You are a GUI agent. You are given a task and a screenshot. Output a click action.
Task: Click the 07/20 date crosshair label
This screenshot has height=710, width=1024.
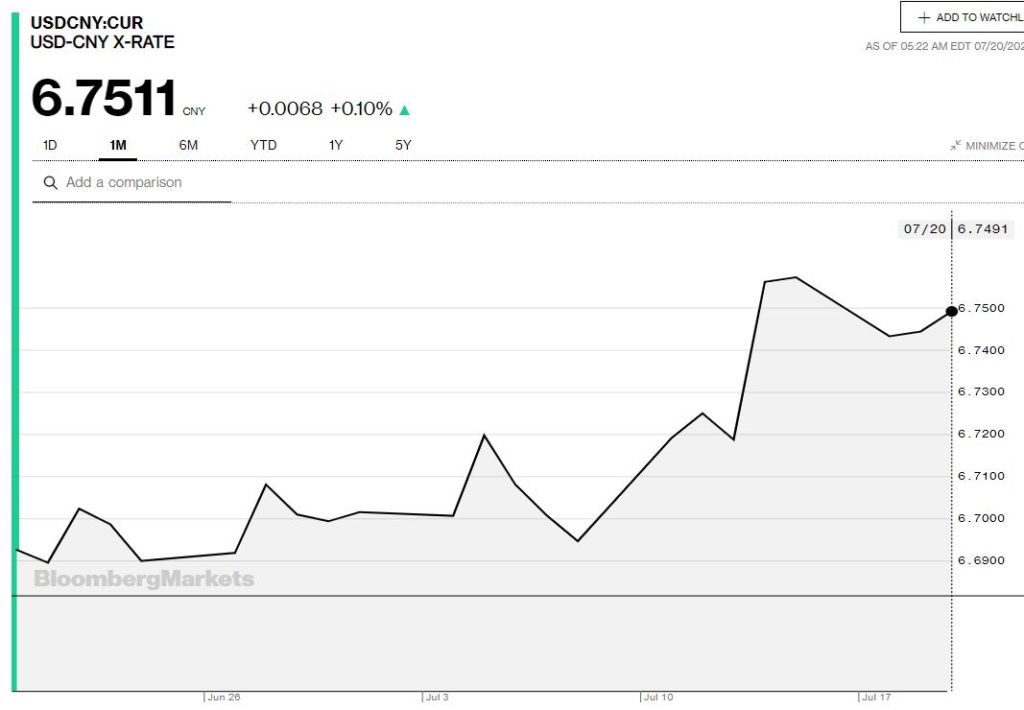[924, 229]
